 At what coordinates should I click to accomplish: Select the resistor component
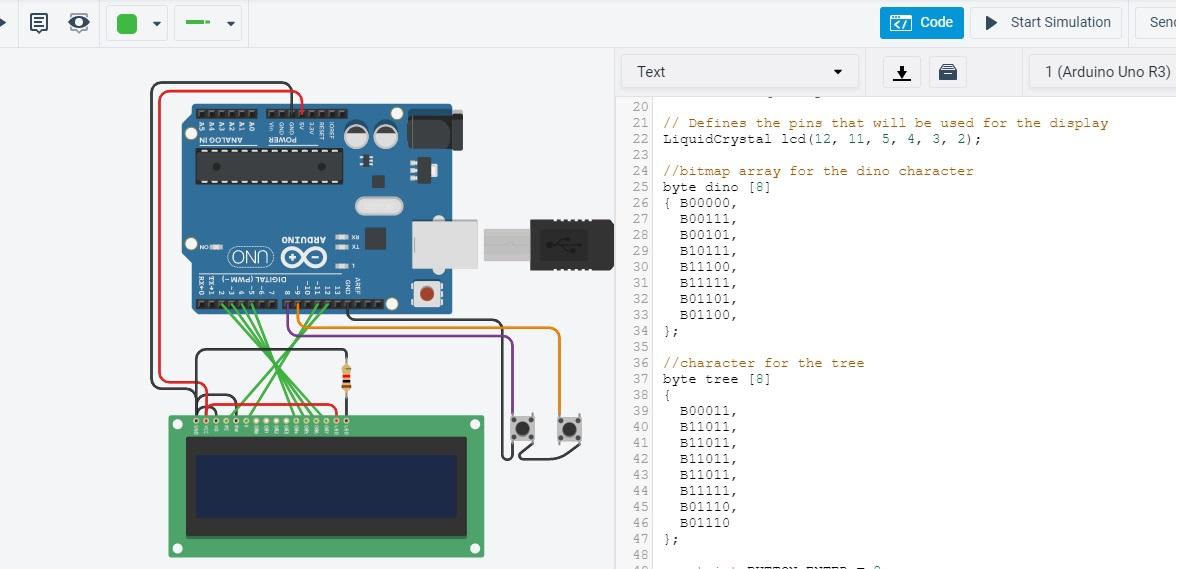pyautogui.click(x=346, y=377)
